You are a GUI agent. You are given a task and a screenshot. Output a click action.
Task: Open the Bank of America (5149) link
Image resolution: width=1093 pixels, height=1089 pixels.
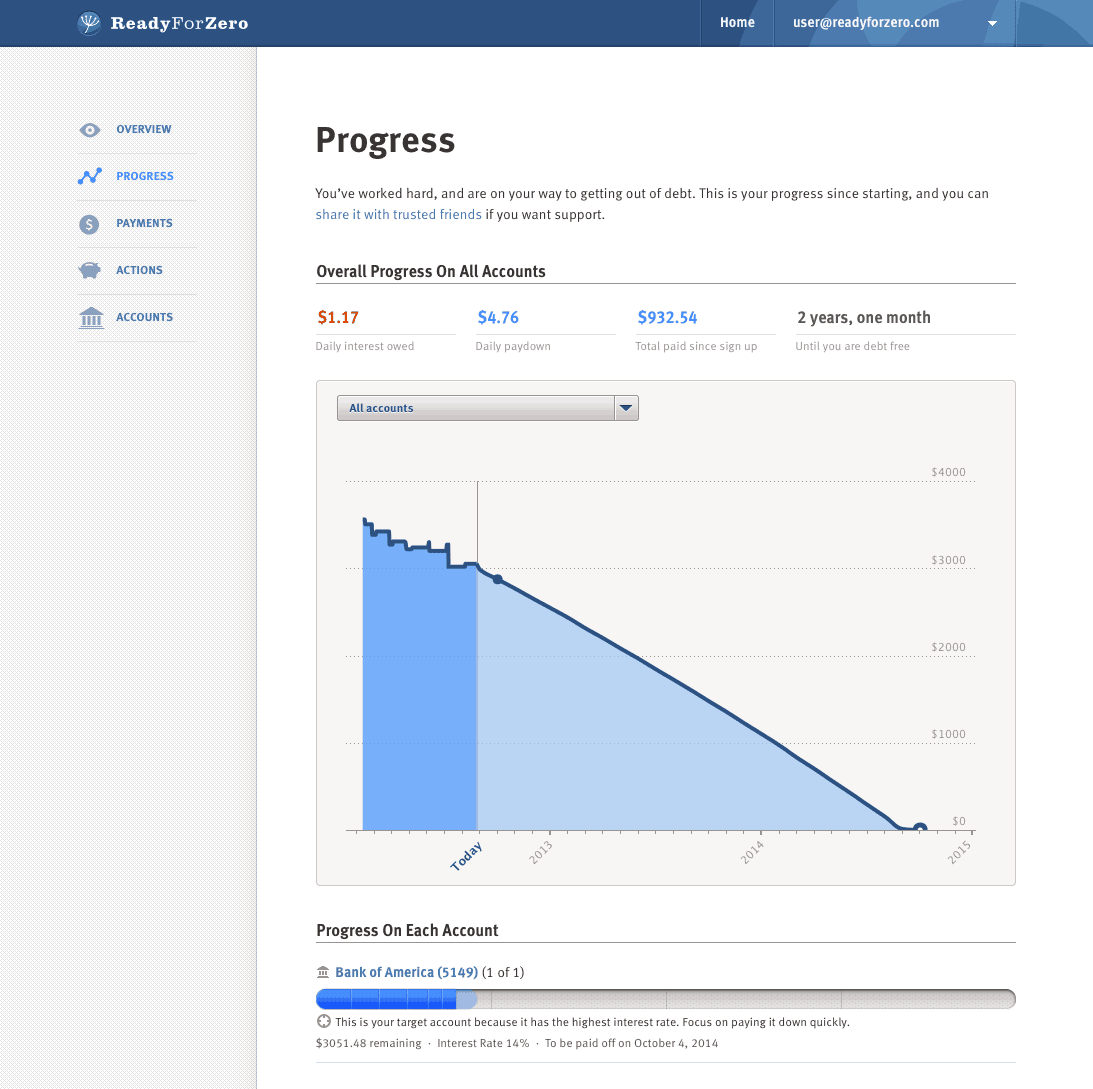click(x=406, y=972)
